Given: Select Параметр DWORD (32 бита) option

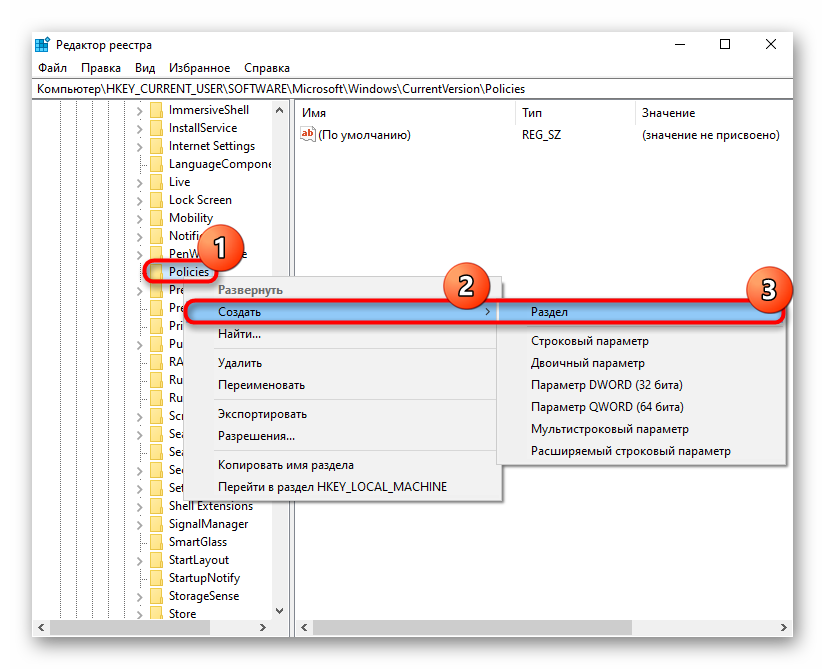Looking at the screenshot, I should click(x=606, y=385).
